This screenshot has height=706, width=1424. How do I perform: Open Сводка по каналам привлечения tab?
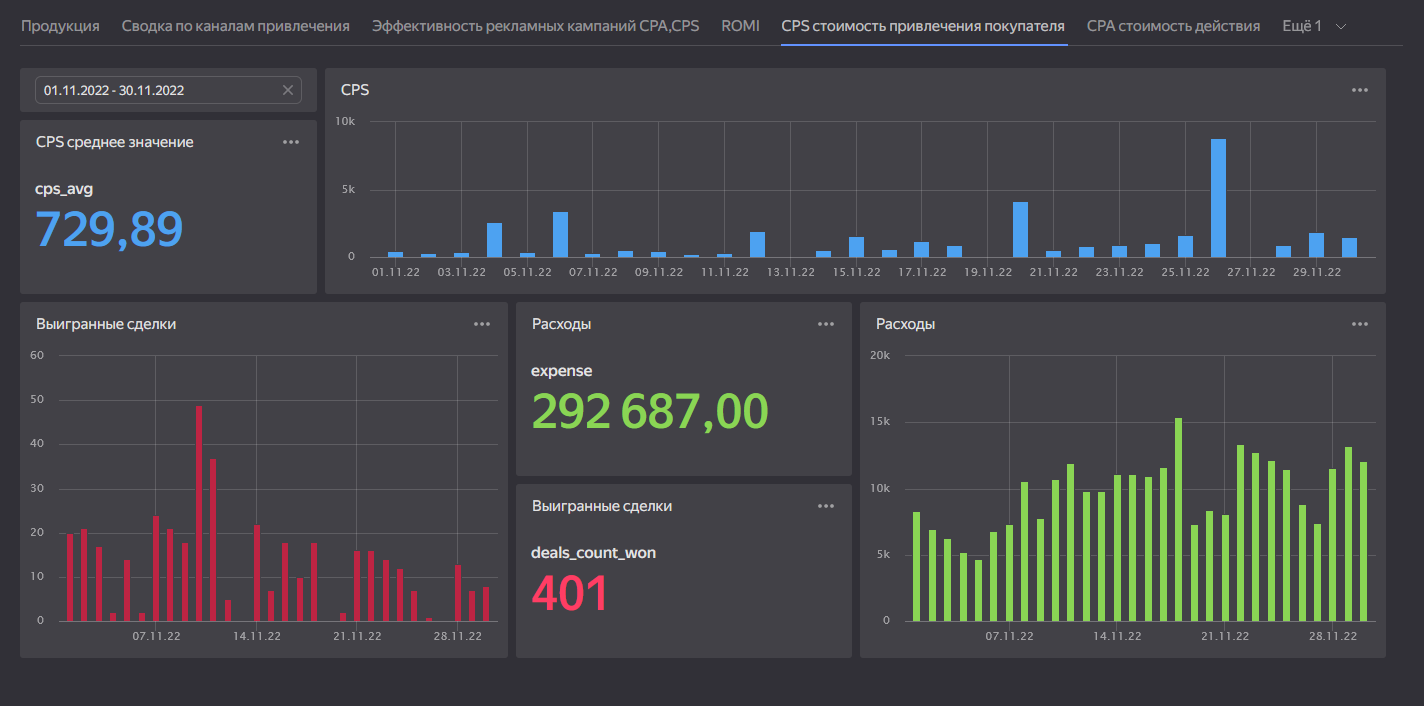pos(235,26)
